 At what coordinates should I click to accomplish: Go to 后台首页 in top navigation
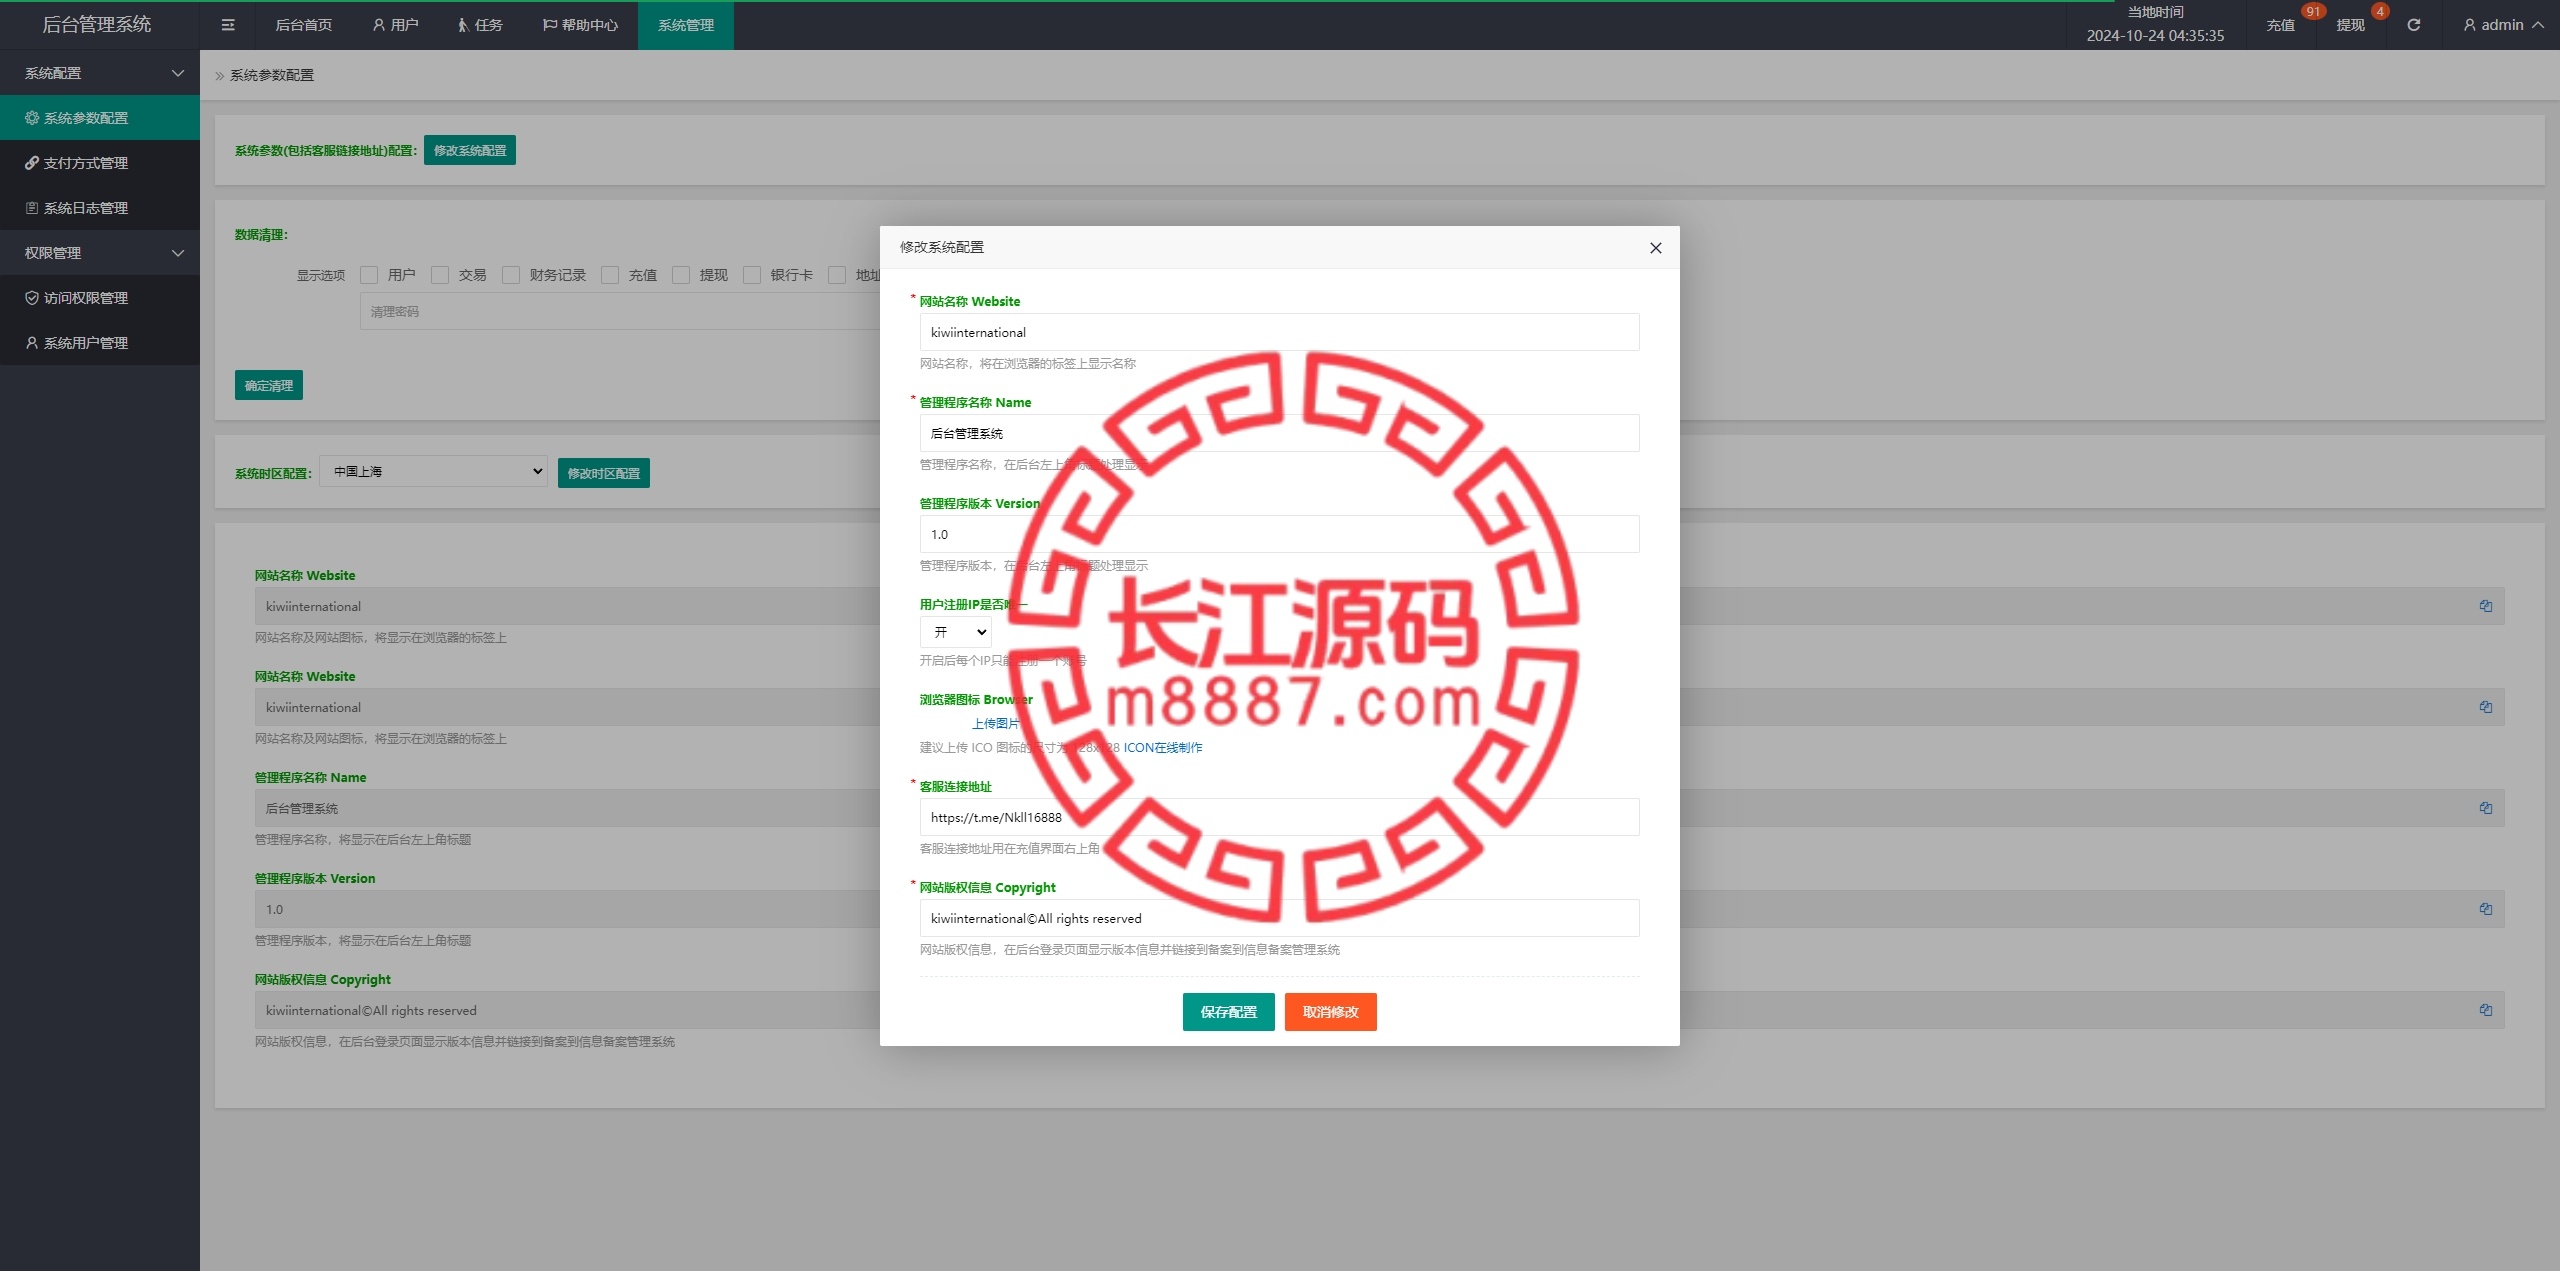(304, 25)
